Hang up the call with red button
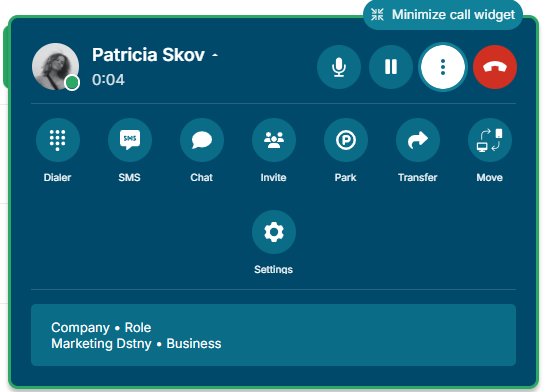 (495, 67)
